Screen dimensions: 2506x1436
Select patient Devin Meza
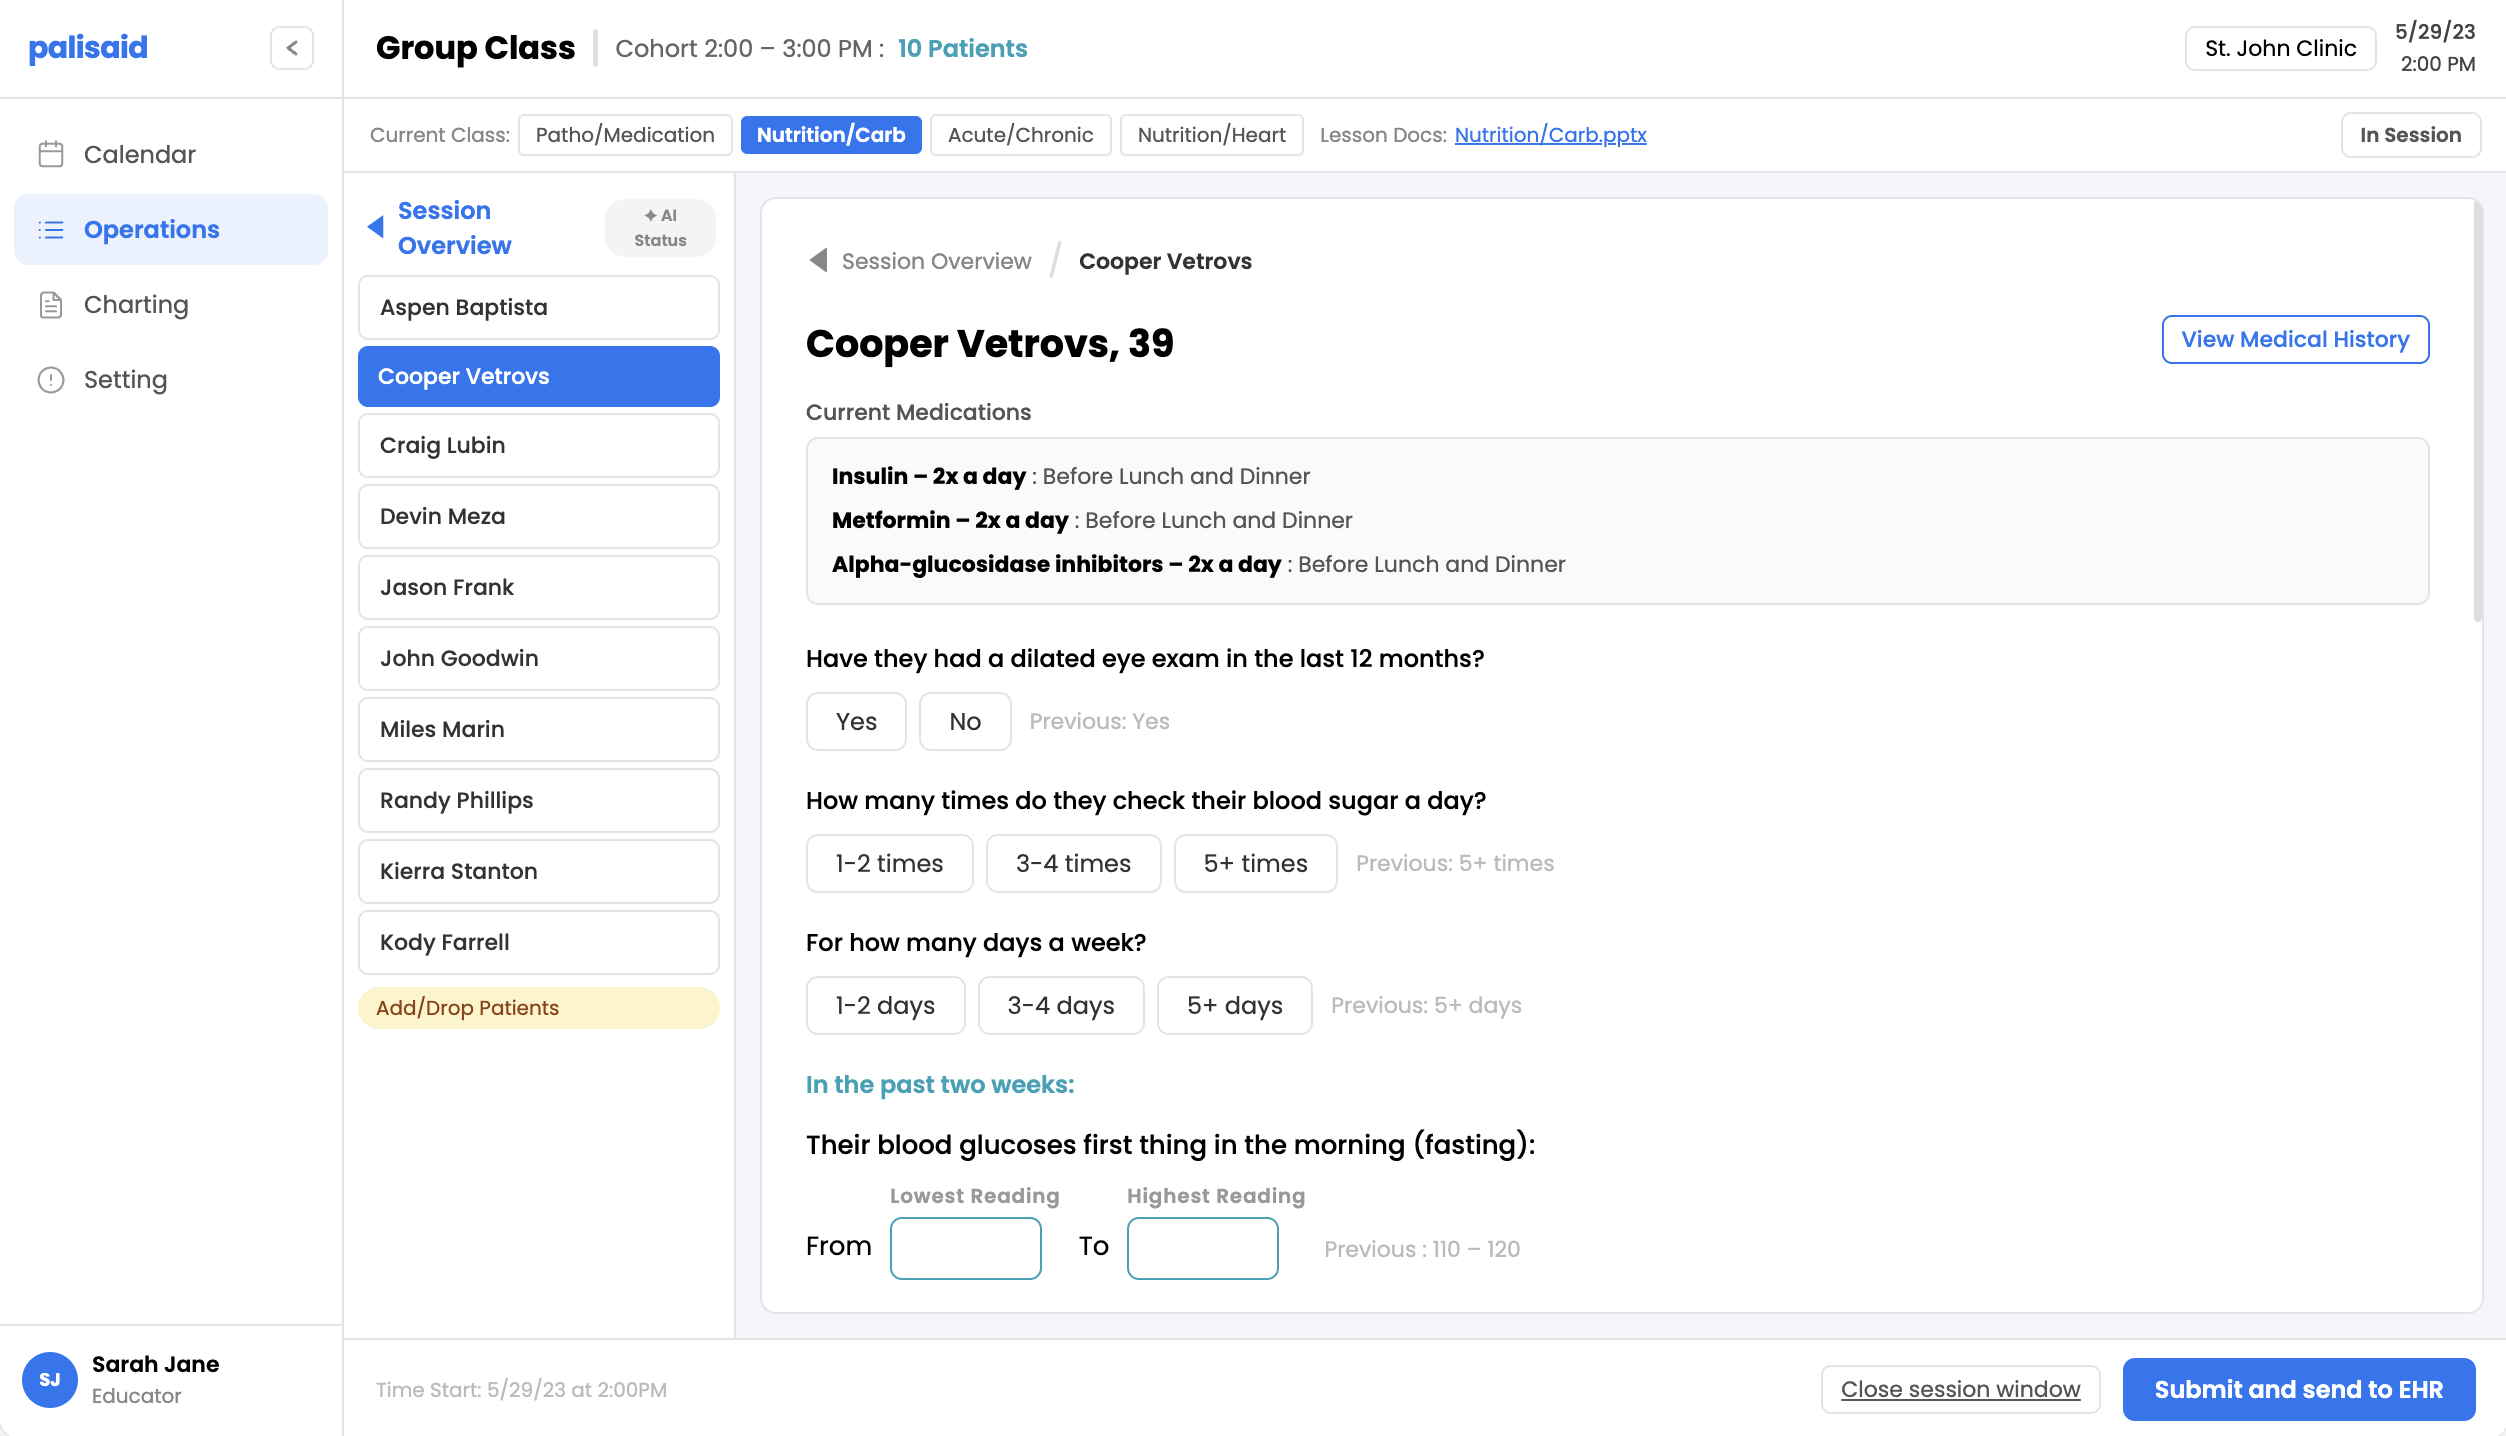click(x=539, y=516)
